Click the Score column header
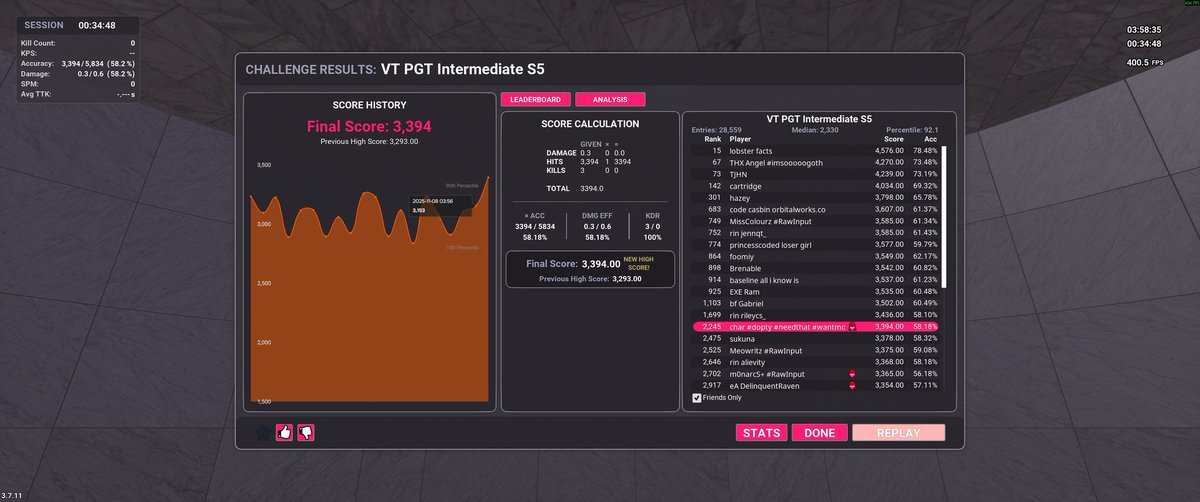This screenshot has width=1200, height=502. tap(893, 139)
